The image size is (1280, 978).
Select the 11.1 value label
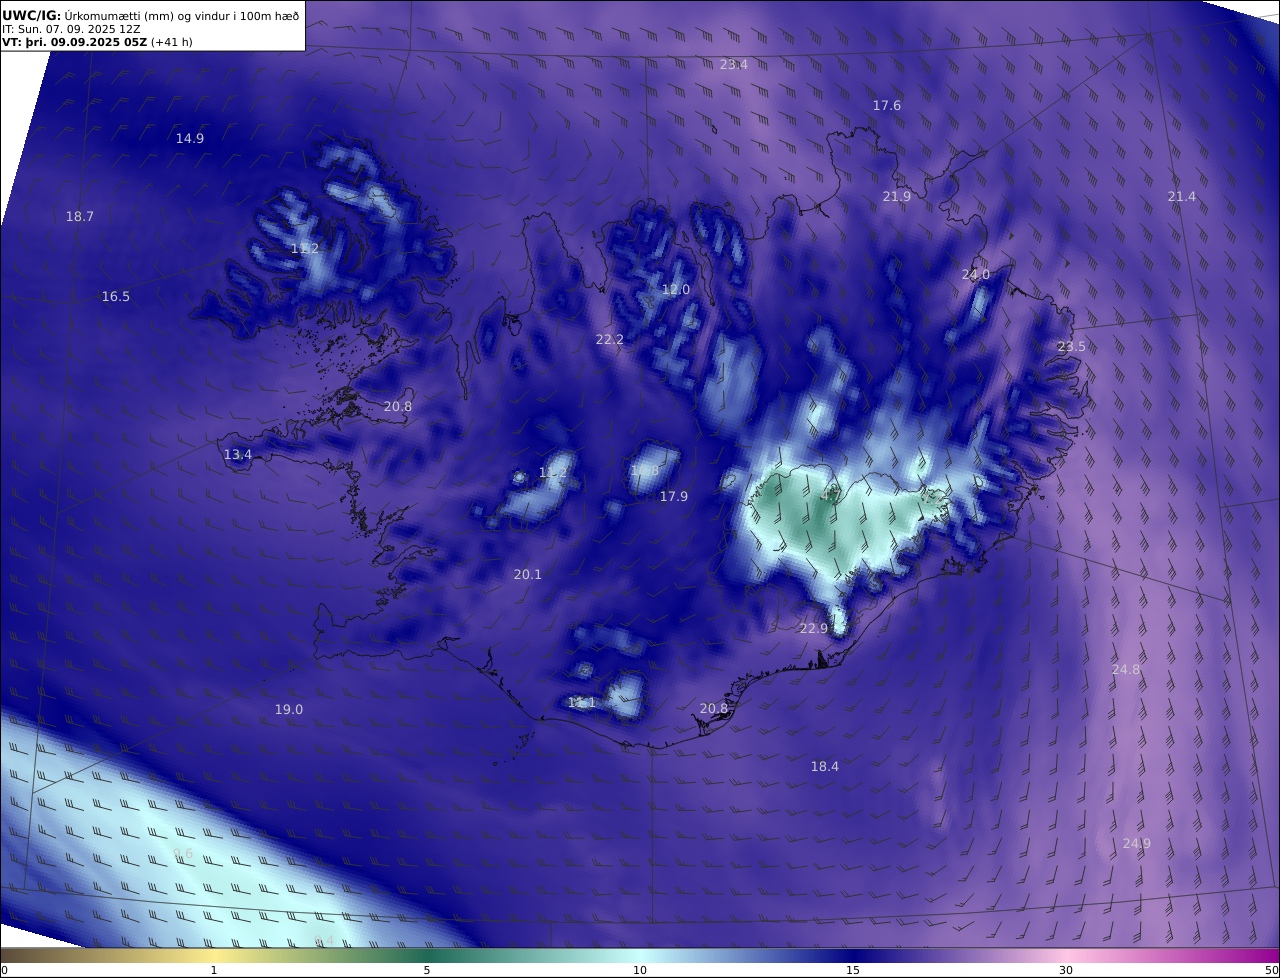point(582,702)
